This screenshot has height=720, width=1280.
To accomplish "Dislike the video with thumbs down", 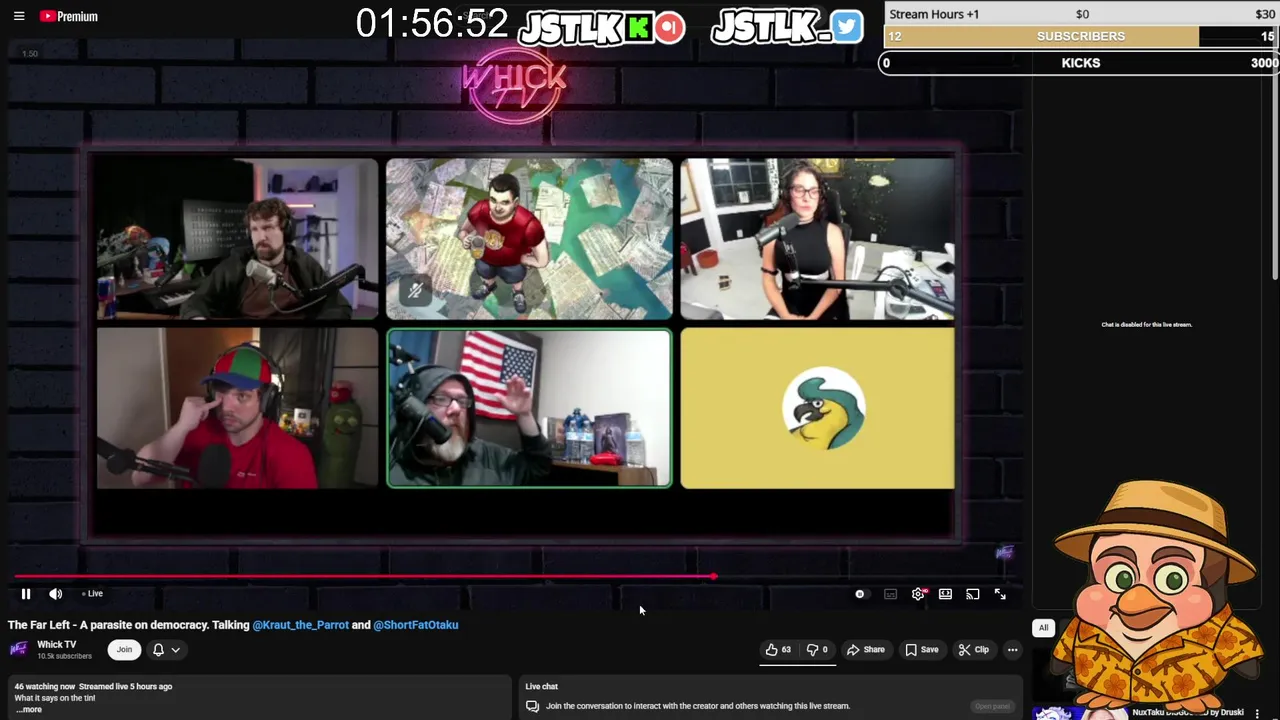I will (x=818, y=650).
